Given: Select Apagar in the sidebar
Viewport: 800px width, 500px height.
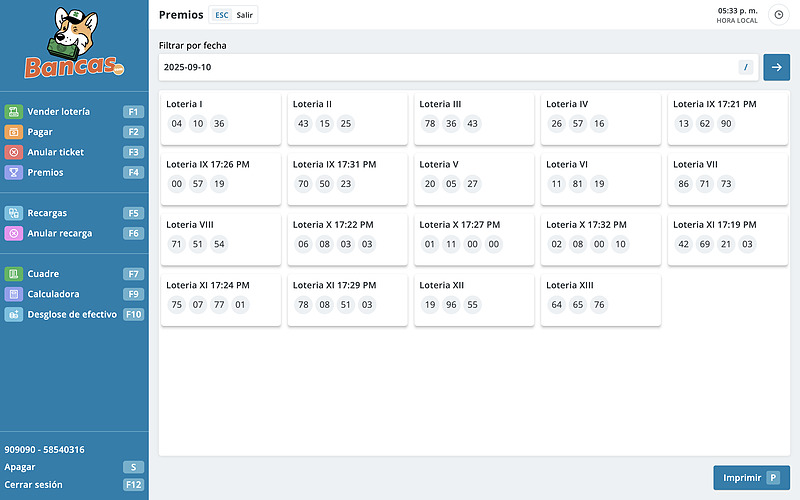Looking at the screenshot, I should click(x=20, y=467).
